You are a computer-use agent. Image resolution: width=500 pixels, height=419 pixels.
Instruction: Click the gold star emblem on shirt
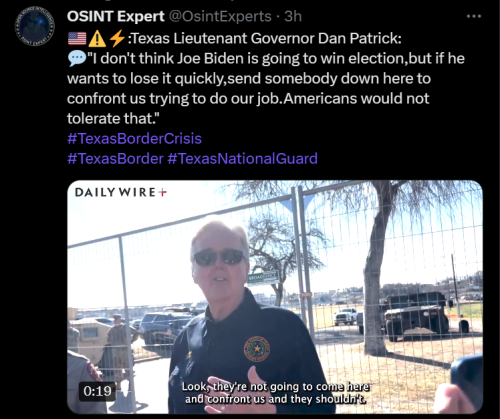point(257,349)
